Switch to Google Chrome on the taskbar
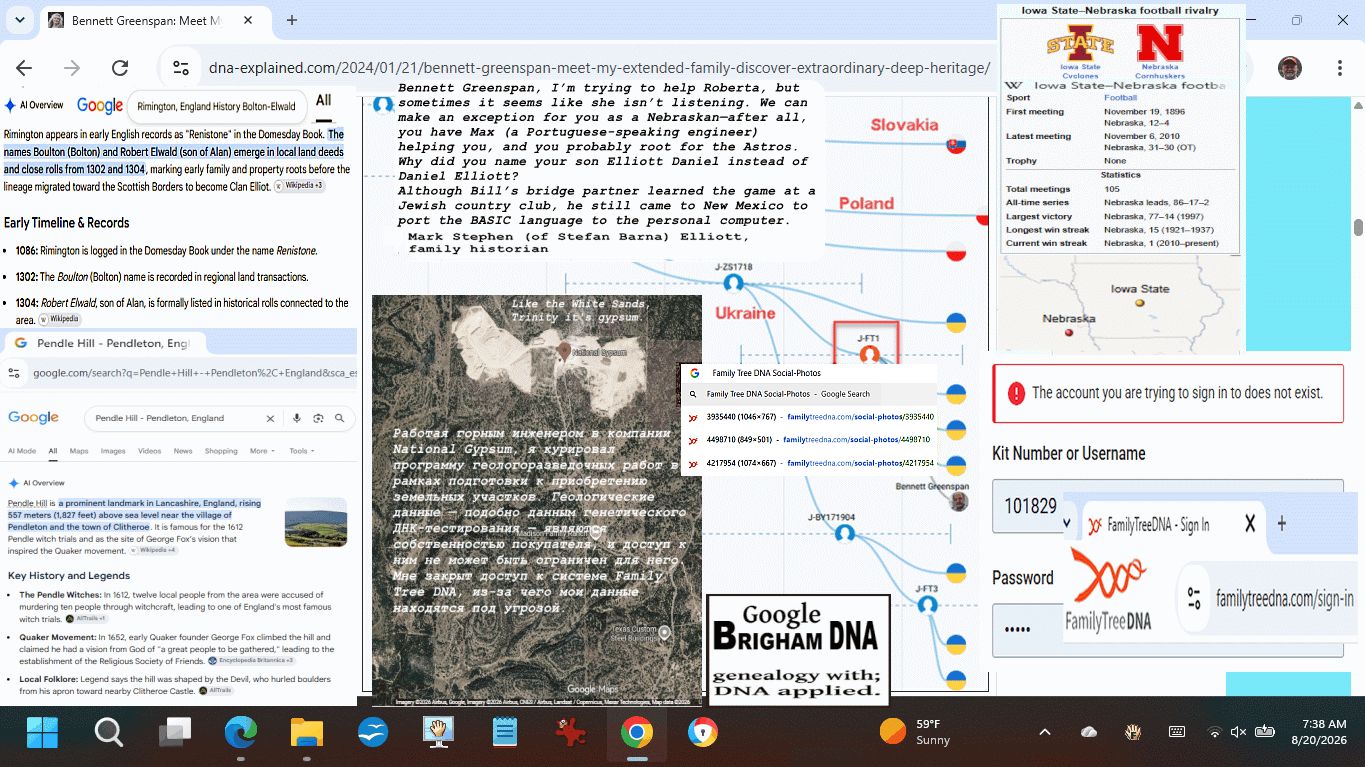Screen dimensions: 1365x767 tap(636, 733)
